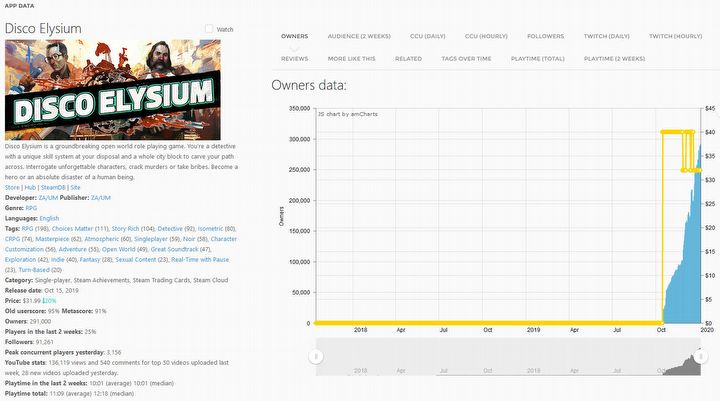720x401 pixels.
Task: Open the Store link
Action: click(12, 187)
